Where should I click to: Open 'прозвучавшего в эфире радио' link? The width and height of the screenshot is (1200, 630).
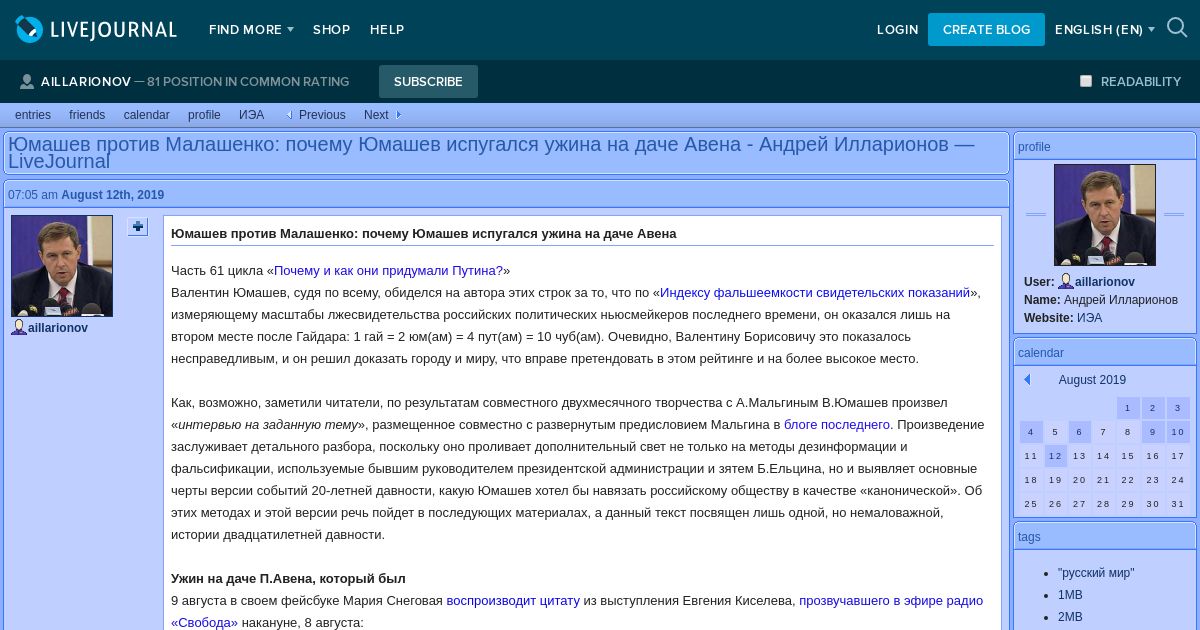point(891,600)
